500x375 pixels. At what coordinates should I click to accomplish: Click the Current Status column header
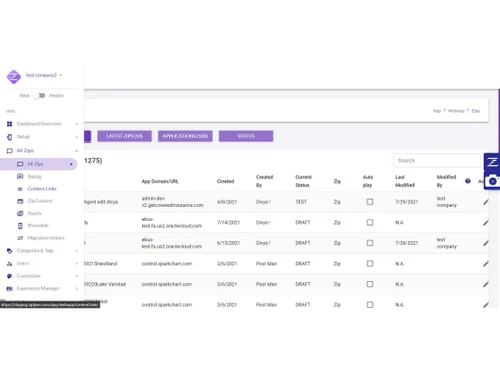[x=303, y=181]
